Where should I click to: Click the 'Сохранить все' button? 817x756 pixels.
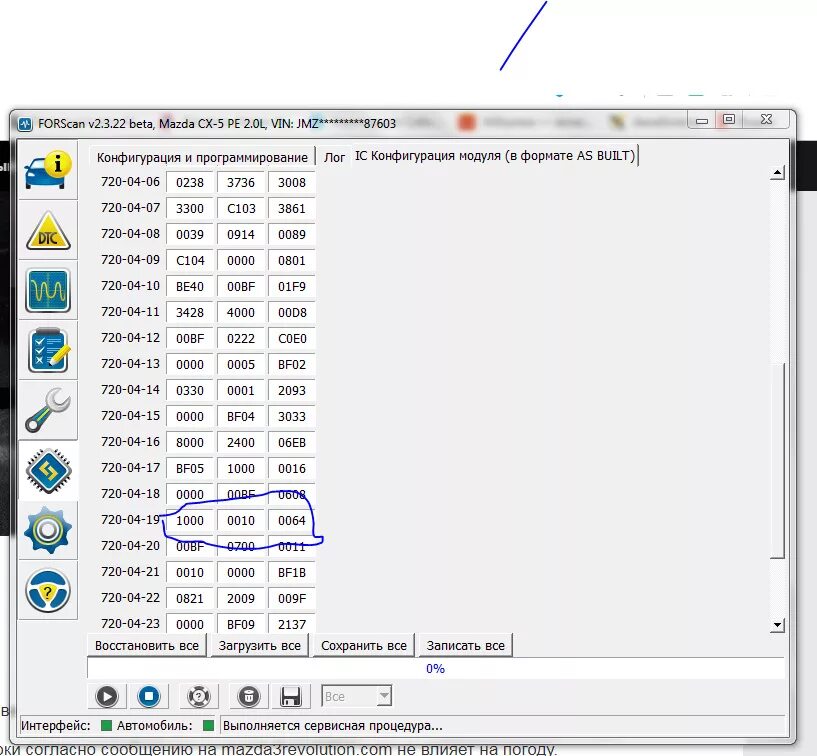[364, 646]
